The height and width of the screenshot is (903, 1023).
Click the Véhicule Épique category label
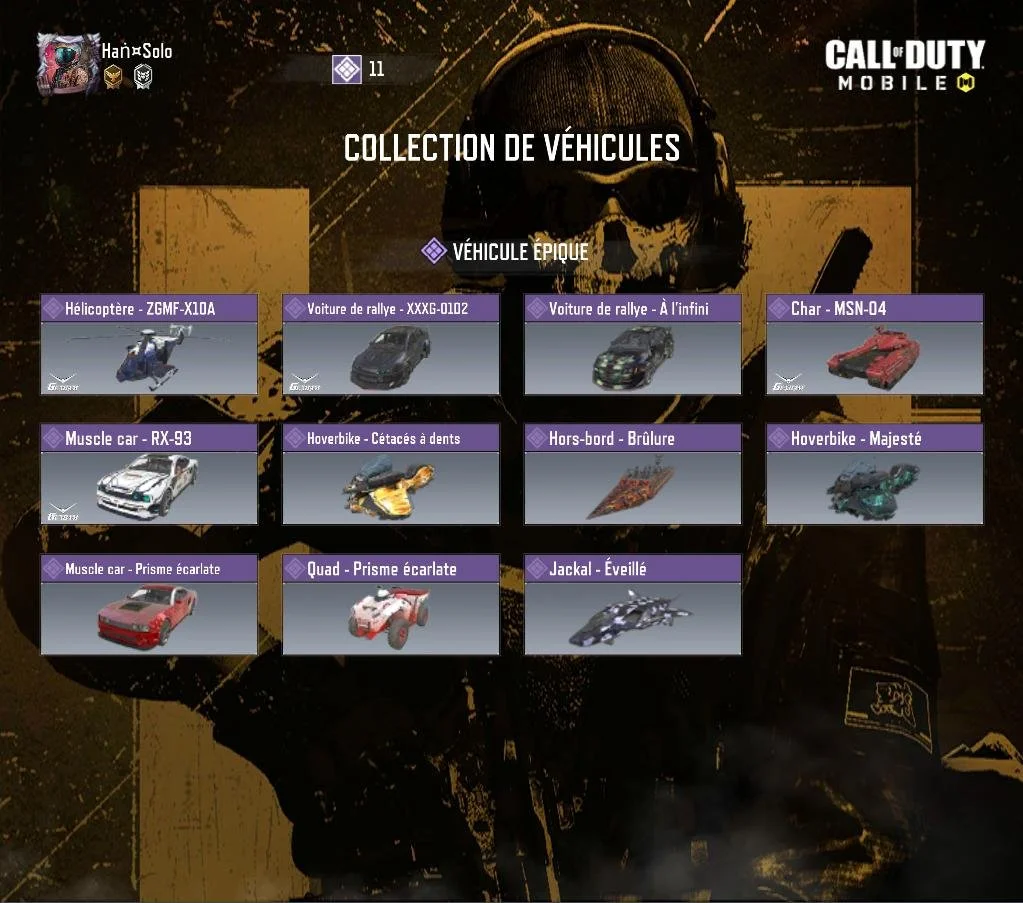tap(521, 251)
